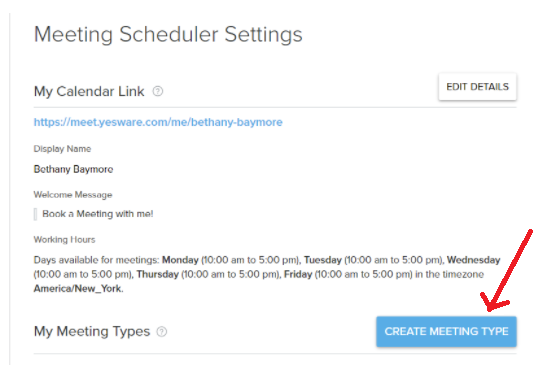Viewport: 548px width, 365px height.
Task: Click the bold Monday working-hours entry
Action: tap(180, 260)
